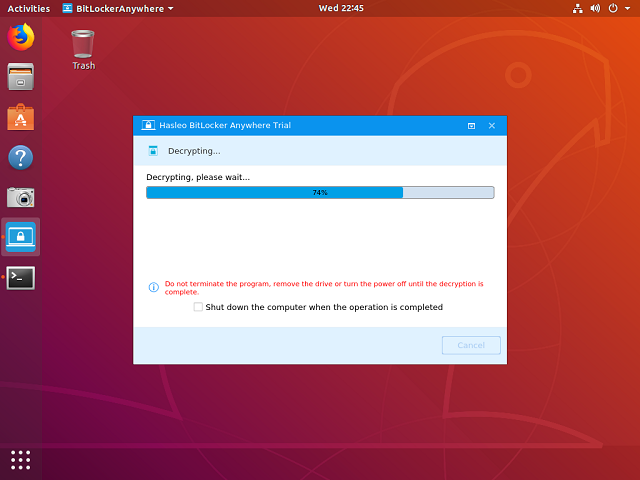Click the Cancel button
This screenshot has width=640, height=480.
tap(471, 345)
